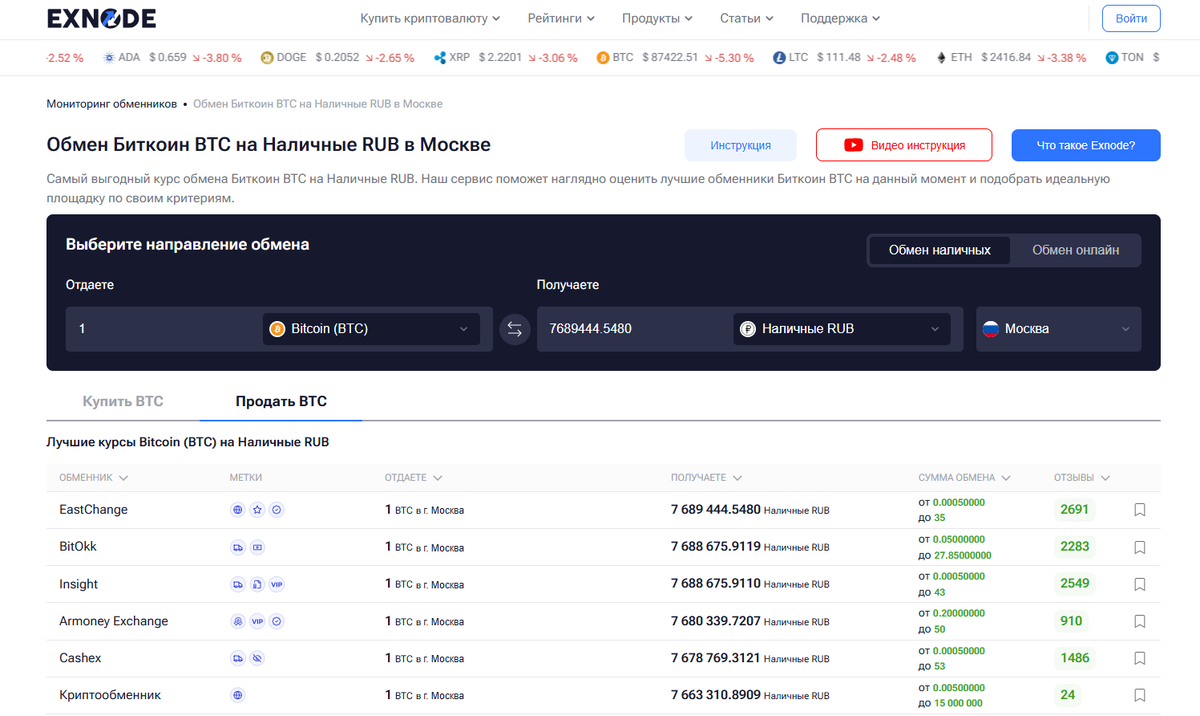Image resolution: width=1200 pixels, height=716 pixels.
Task: Click the currency swap icon between exchange fields
Action: (x=515, y=328)
